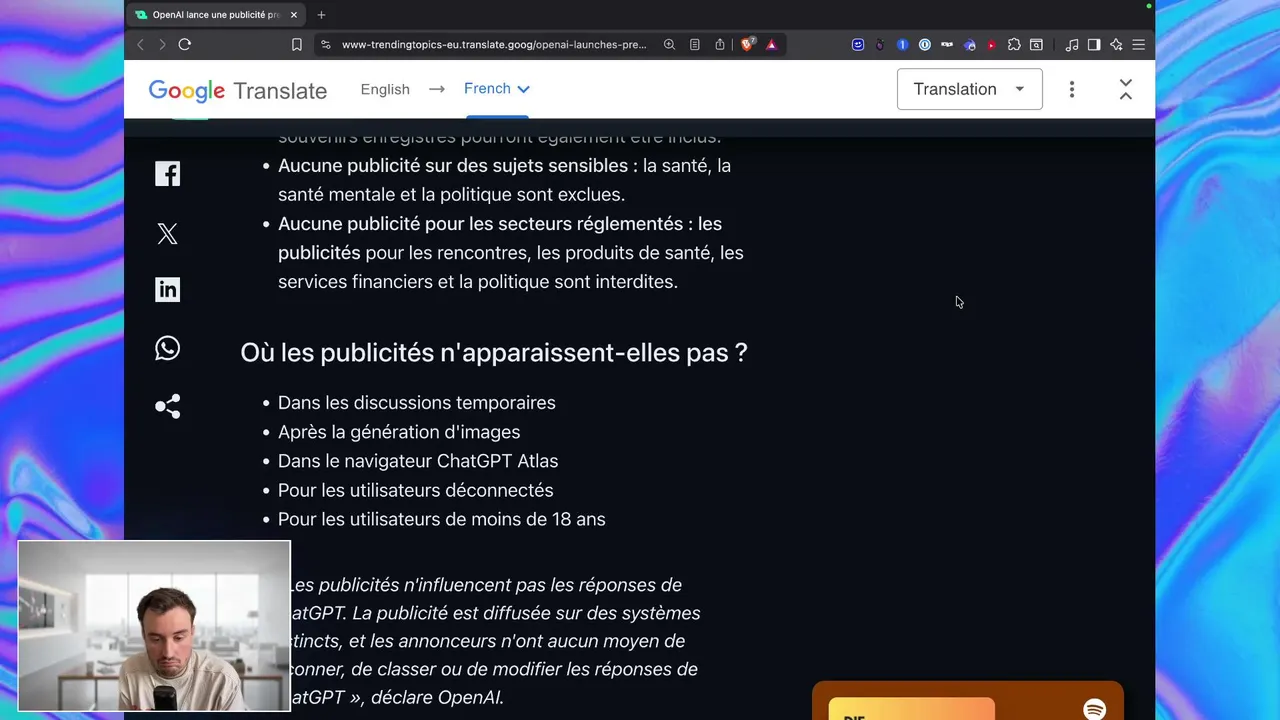Image resolution: width=1280 pixels, height=720 pixels.
Task: Go back using the browser back arrow
Action: click(x=140, y=44)
